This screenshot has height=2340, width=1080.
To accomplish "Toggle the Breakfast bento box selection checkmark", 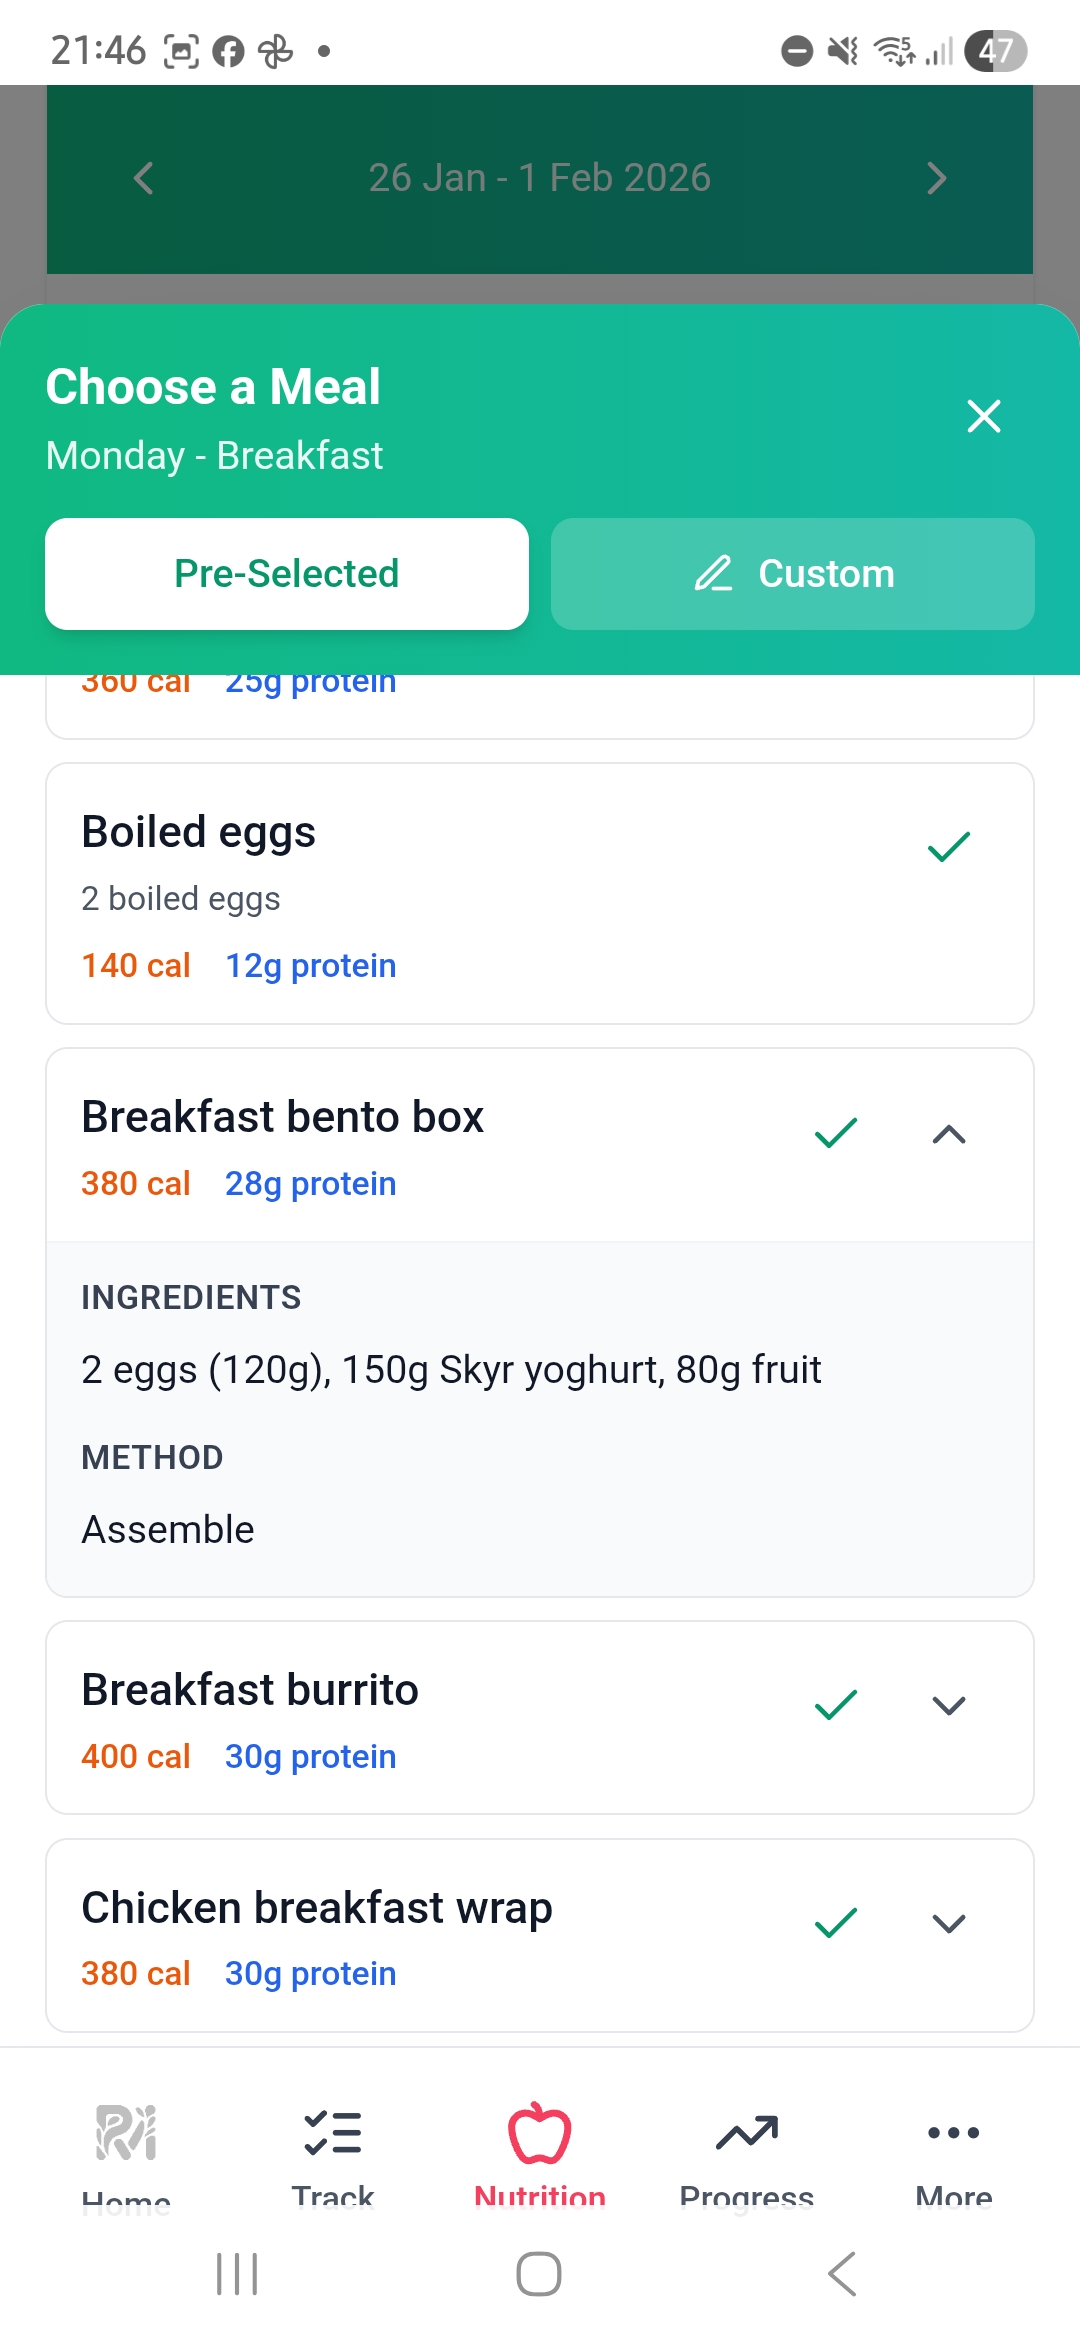I will click(x=835, y=1132).
